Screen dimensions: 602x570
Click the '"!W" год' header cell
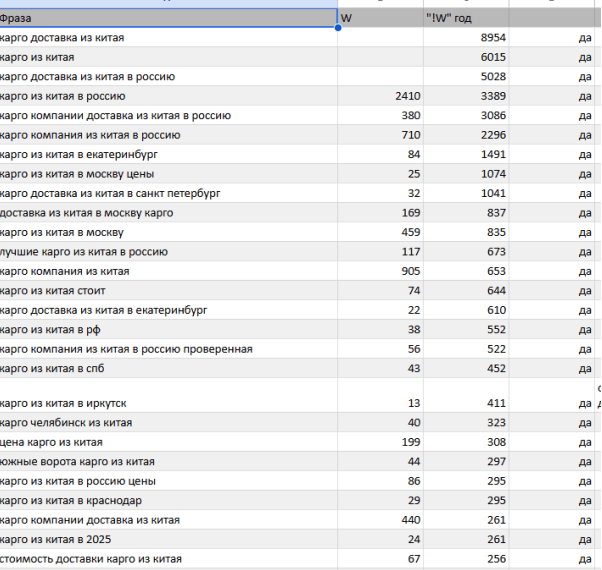pos(466,18)
